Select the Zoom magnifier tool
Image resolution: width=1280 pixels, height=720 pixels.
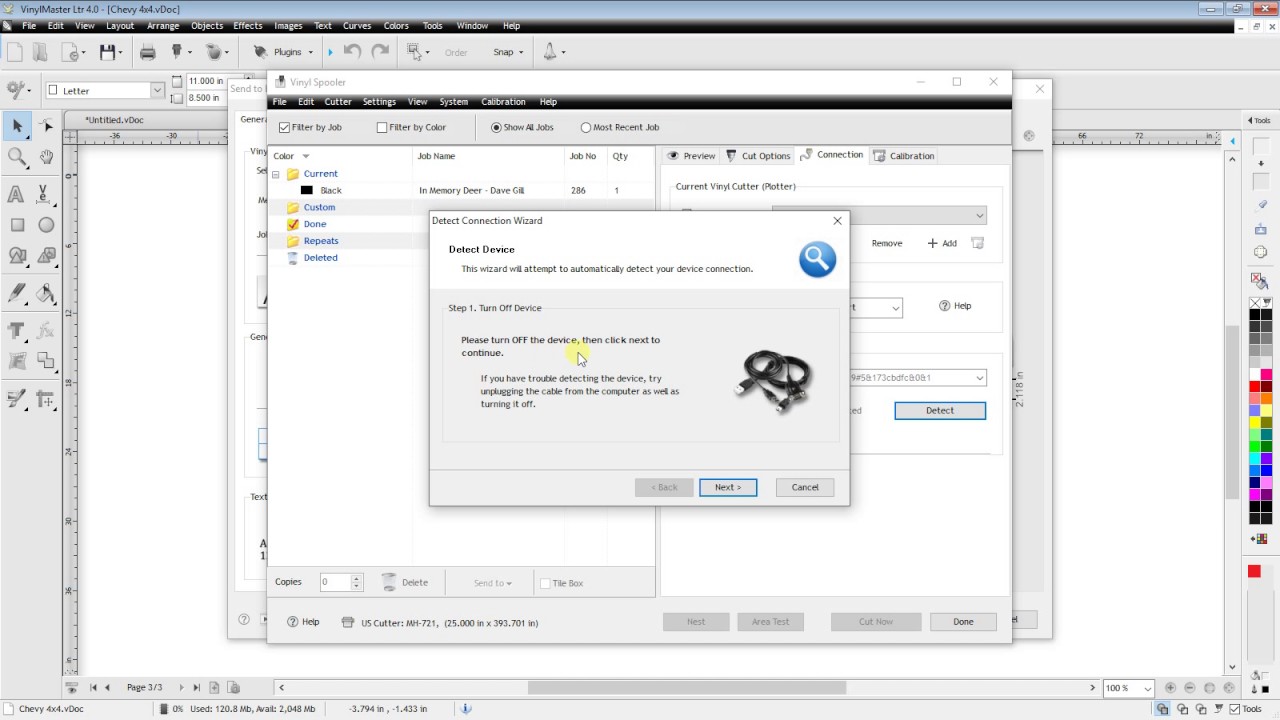[x=17, y=157]
